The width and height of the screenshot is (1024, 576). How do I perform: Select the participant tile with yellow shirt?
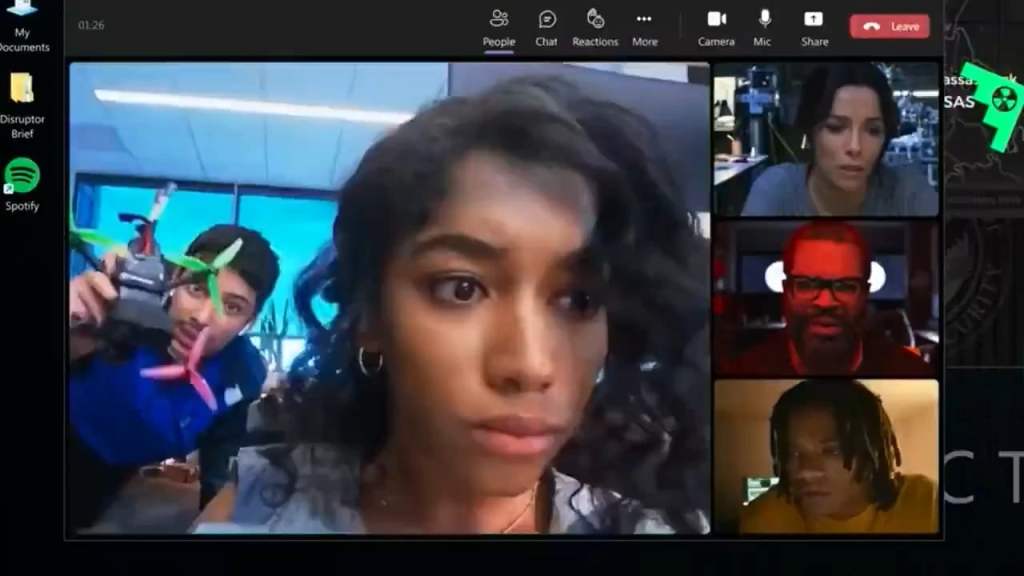point(826,456)
